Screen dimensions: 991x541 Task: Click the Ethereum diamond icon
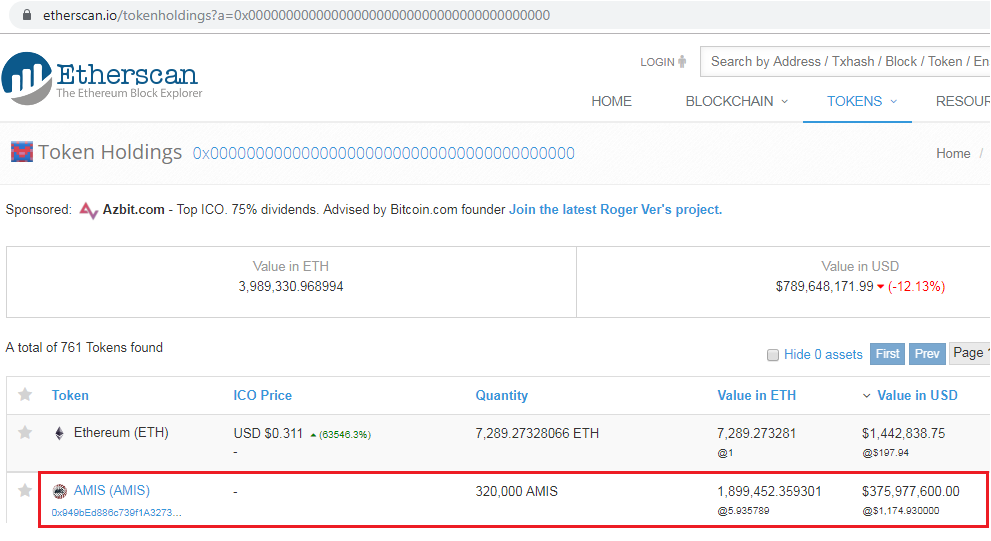59,434
